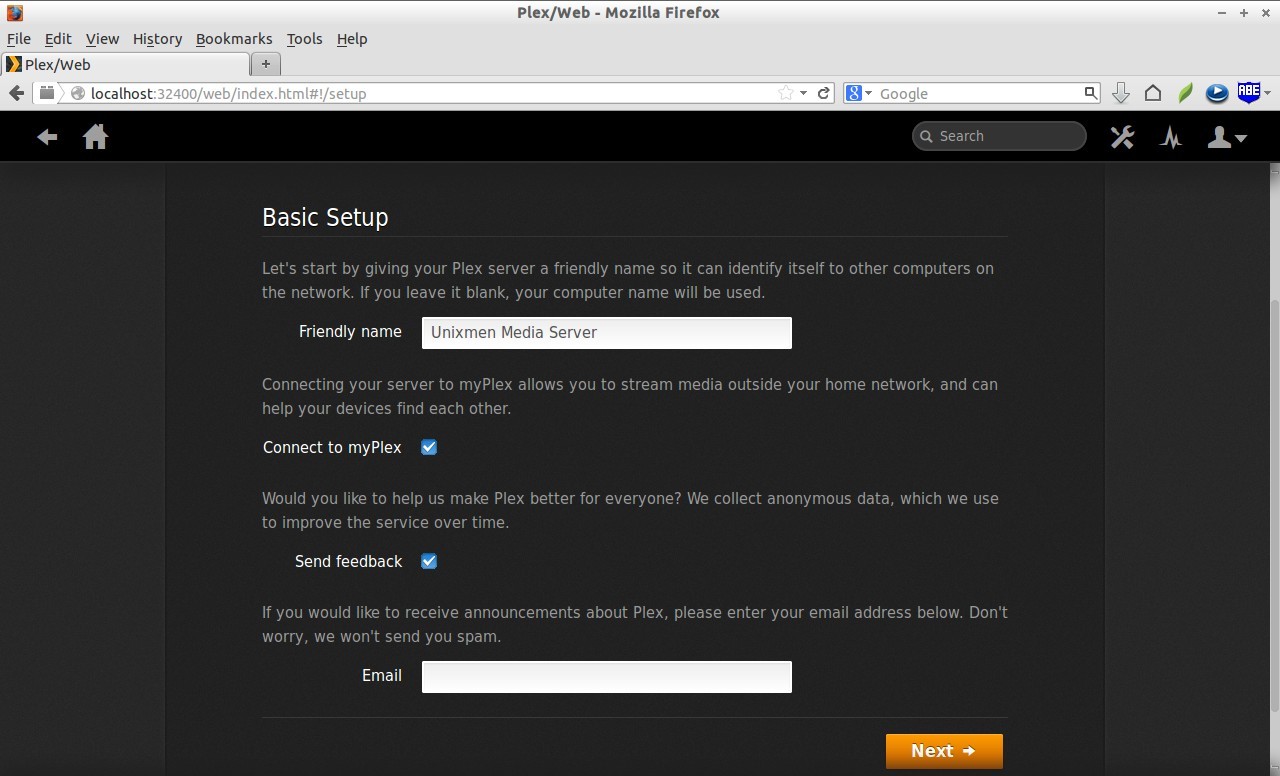Open the Help menu
This screenshot has width=1280, height=776.
352,39
